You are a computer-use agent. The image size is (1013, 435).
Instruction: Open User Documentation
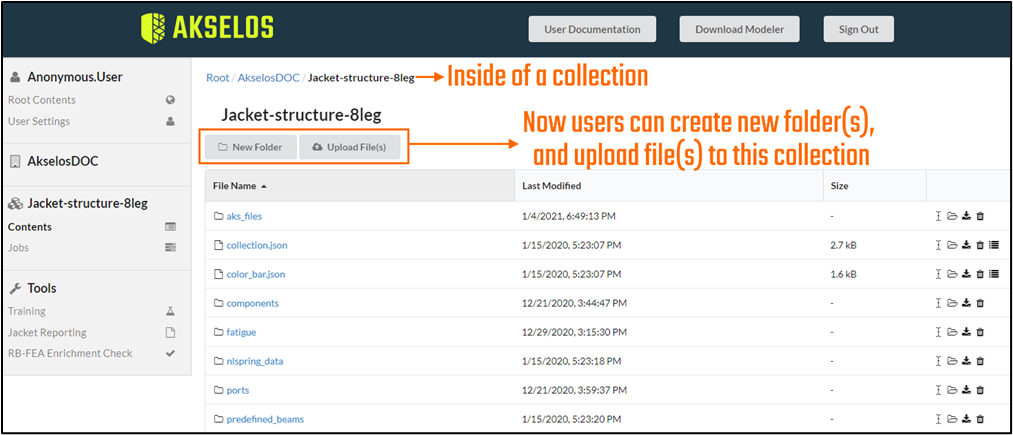point(592,29)
